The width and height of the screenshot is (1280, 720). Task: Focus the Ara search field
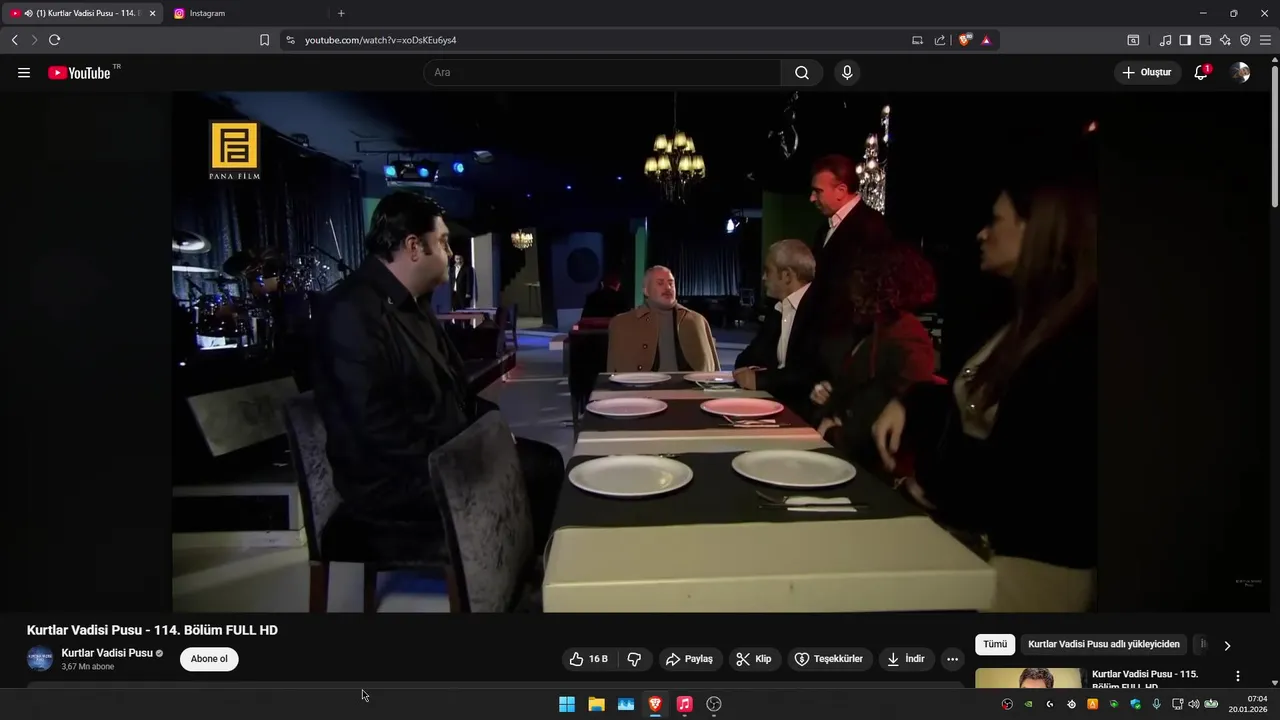tap(602, 73)
